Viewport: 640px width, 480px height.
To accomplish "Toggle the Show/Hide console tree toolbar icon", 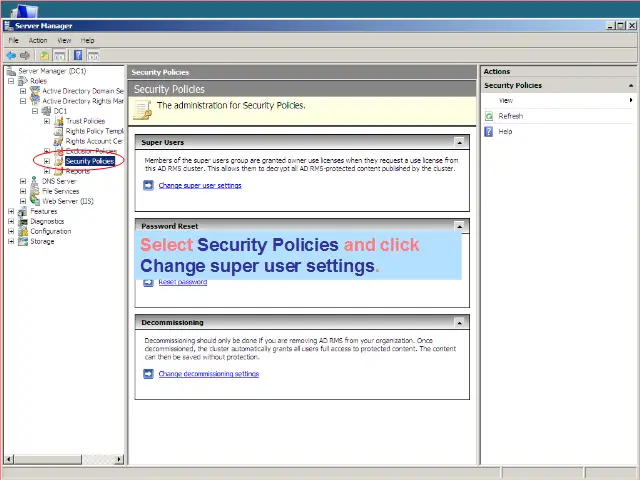I will [59, 56].
